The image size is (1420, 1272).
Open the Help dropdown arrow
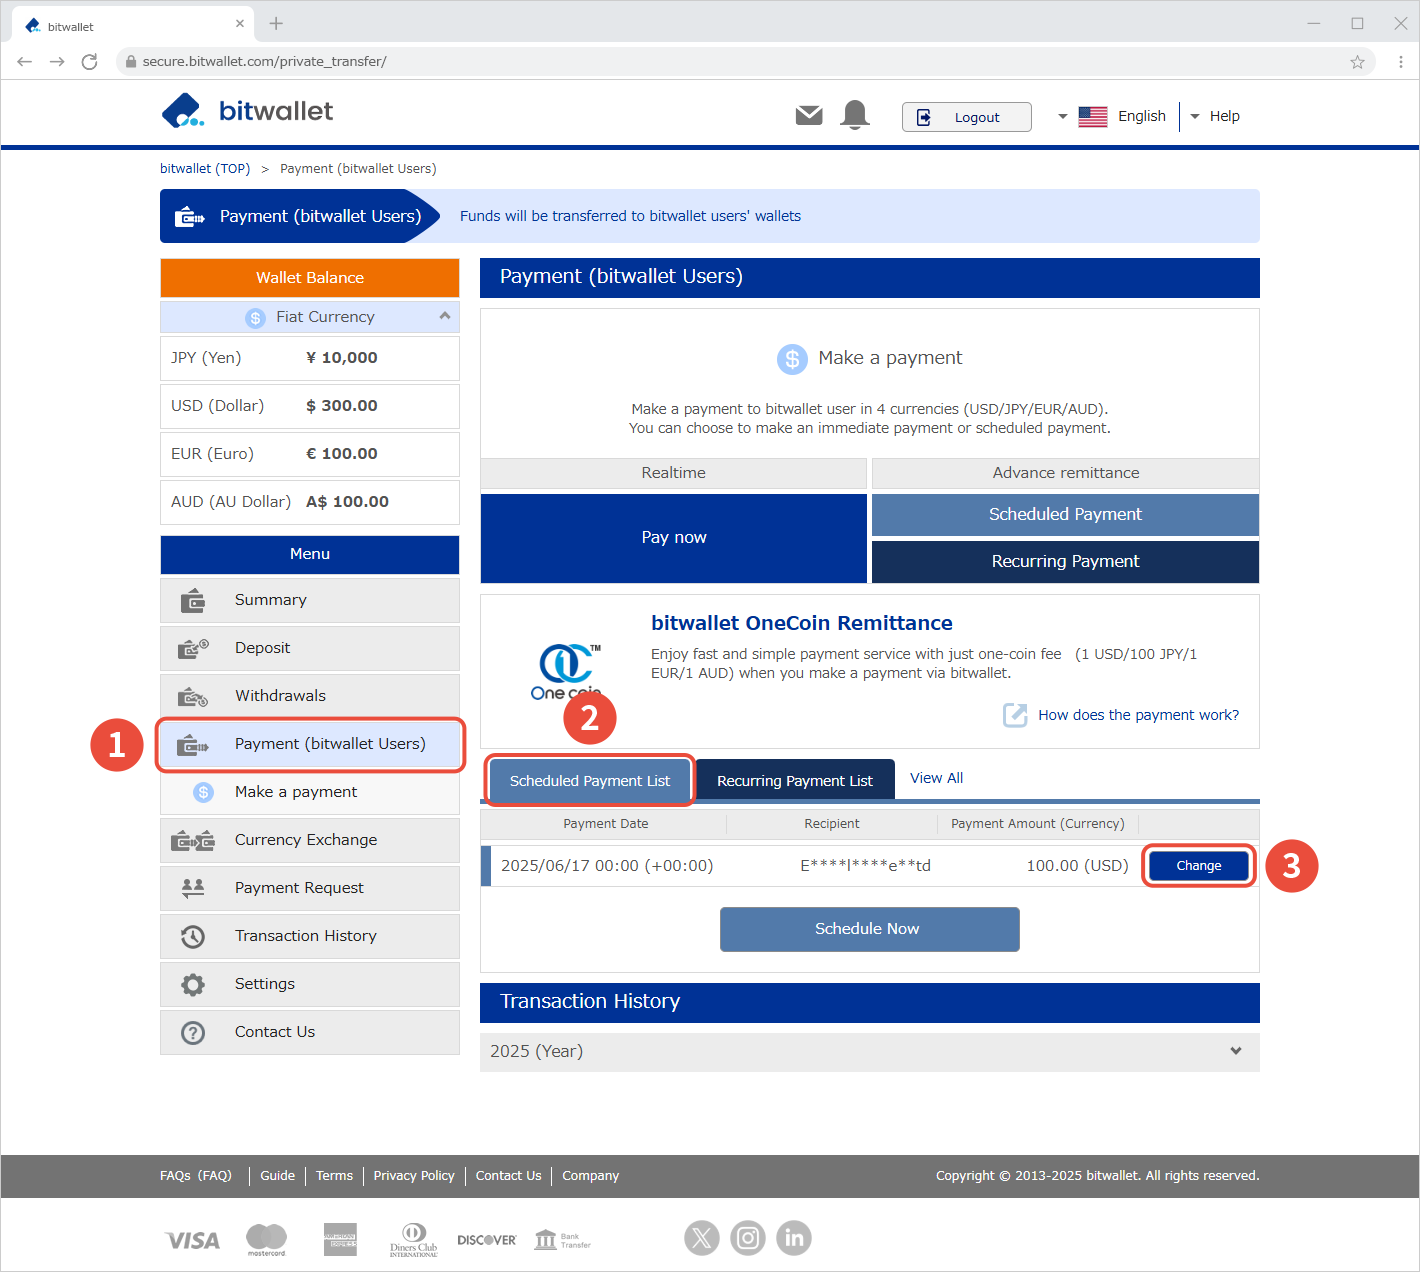pos(1194,117)
